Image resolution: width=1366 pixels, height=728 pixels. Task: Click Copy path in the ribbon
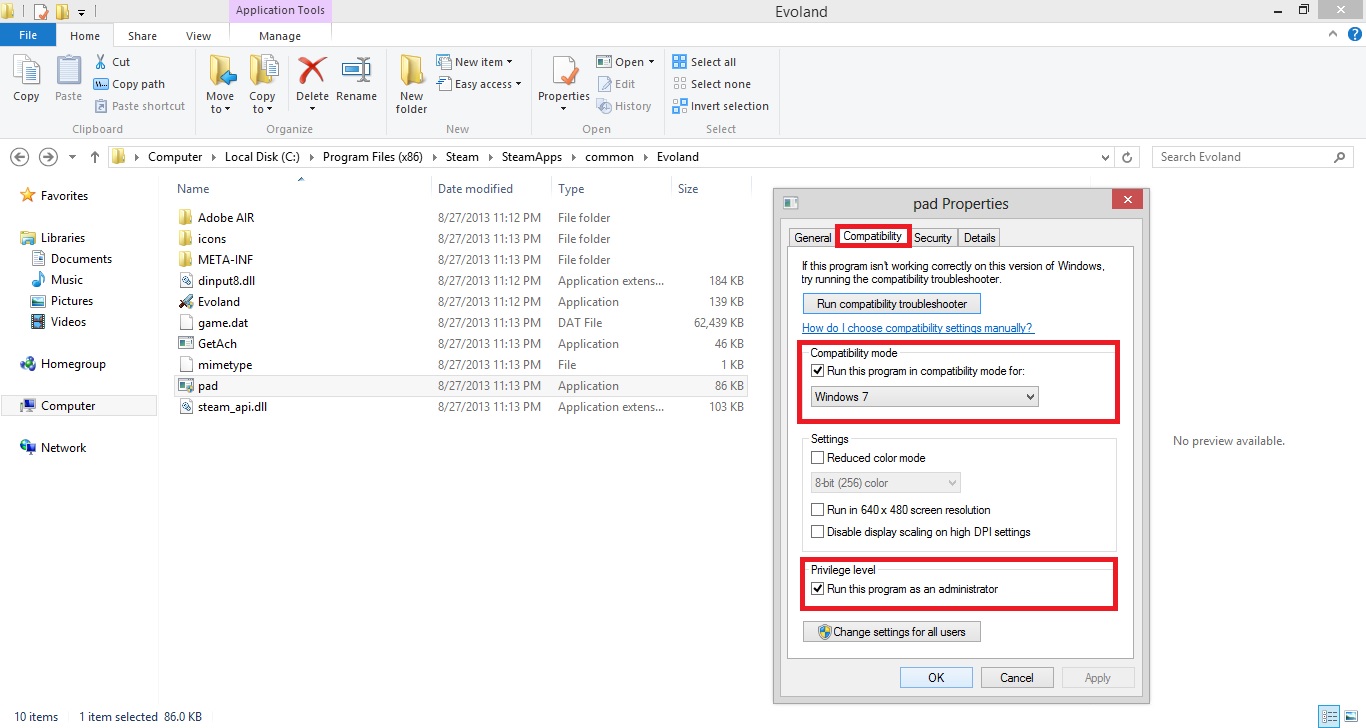(129, 84)
